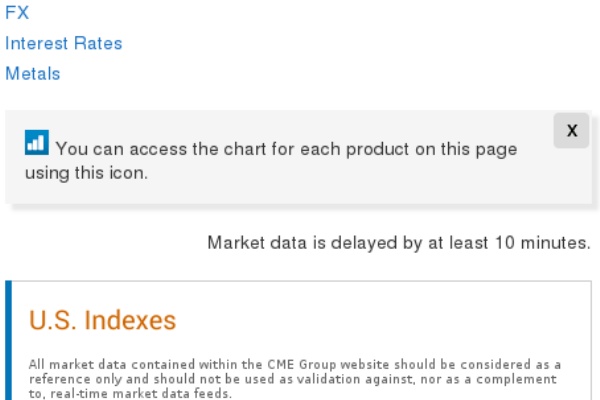Image resolution: width=600 pixels, height=400 pixels.
Task: Click the blue bar chart icon
Action: 36,143
